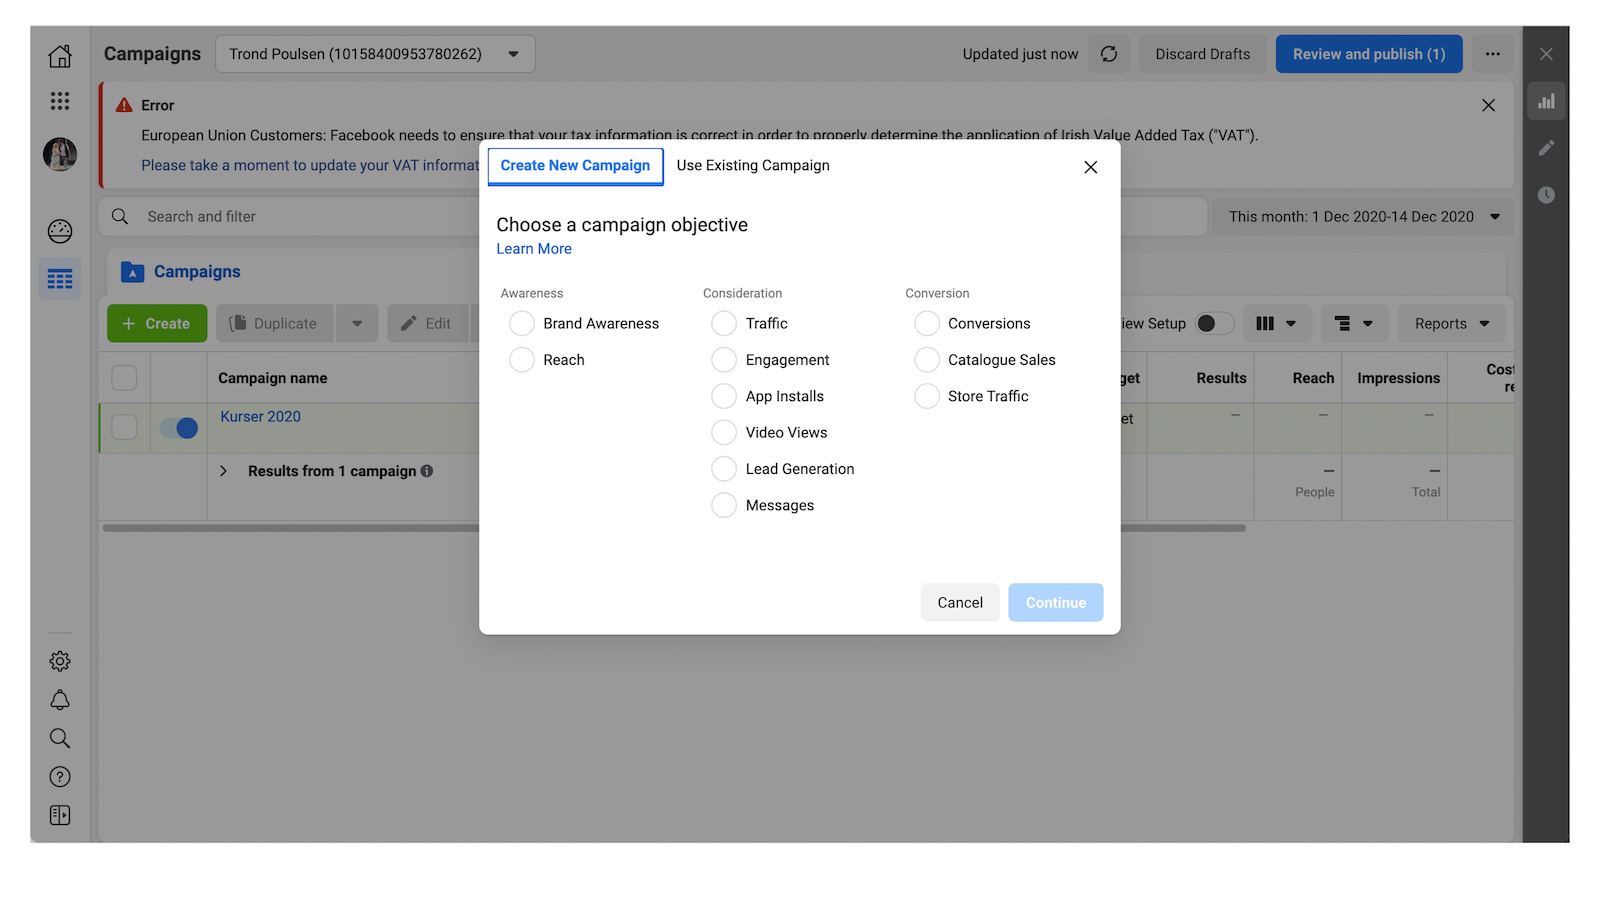This screenshot has height=900, width=1600.
Task: Open the charts panel bar graph icon
Action: point(1546,101)
